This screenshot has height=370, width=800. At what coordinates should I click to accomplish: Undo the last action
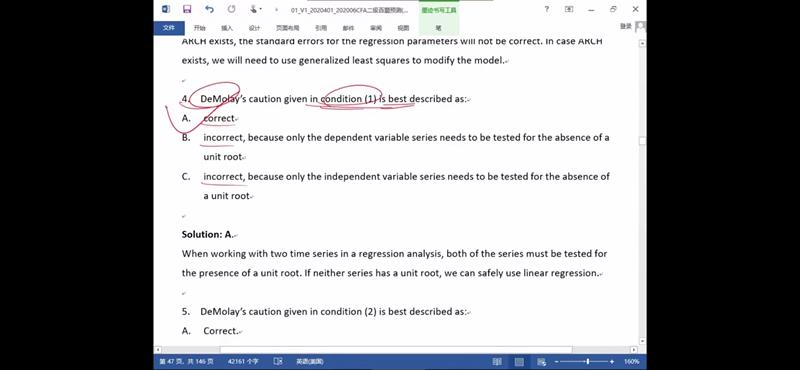tap(209, 9)
